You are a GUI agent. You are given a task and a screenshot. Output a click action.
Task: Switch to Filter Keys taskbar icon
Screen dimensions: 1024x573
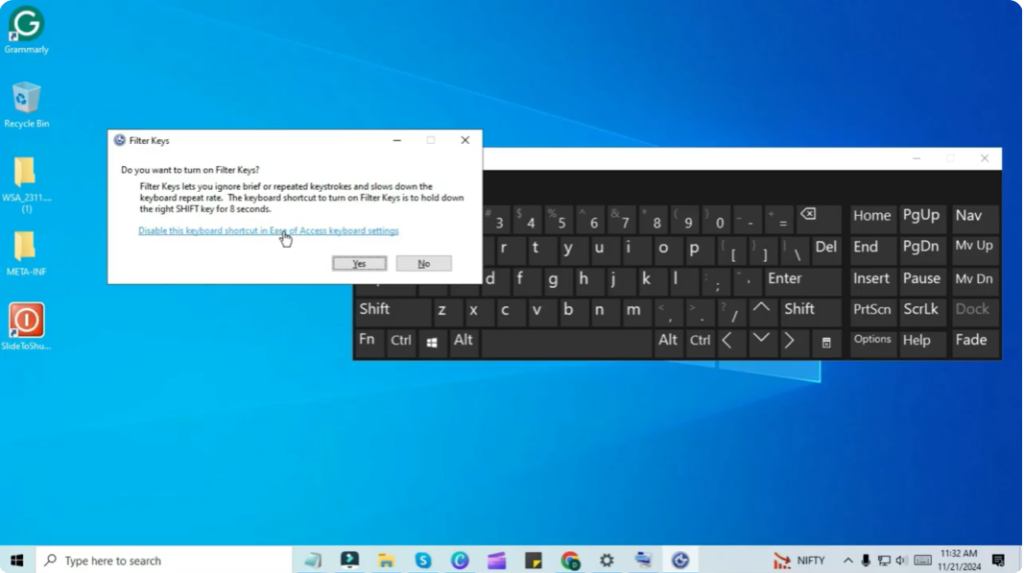coord(680,561)
